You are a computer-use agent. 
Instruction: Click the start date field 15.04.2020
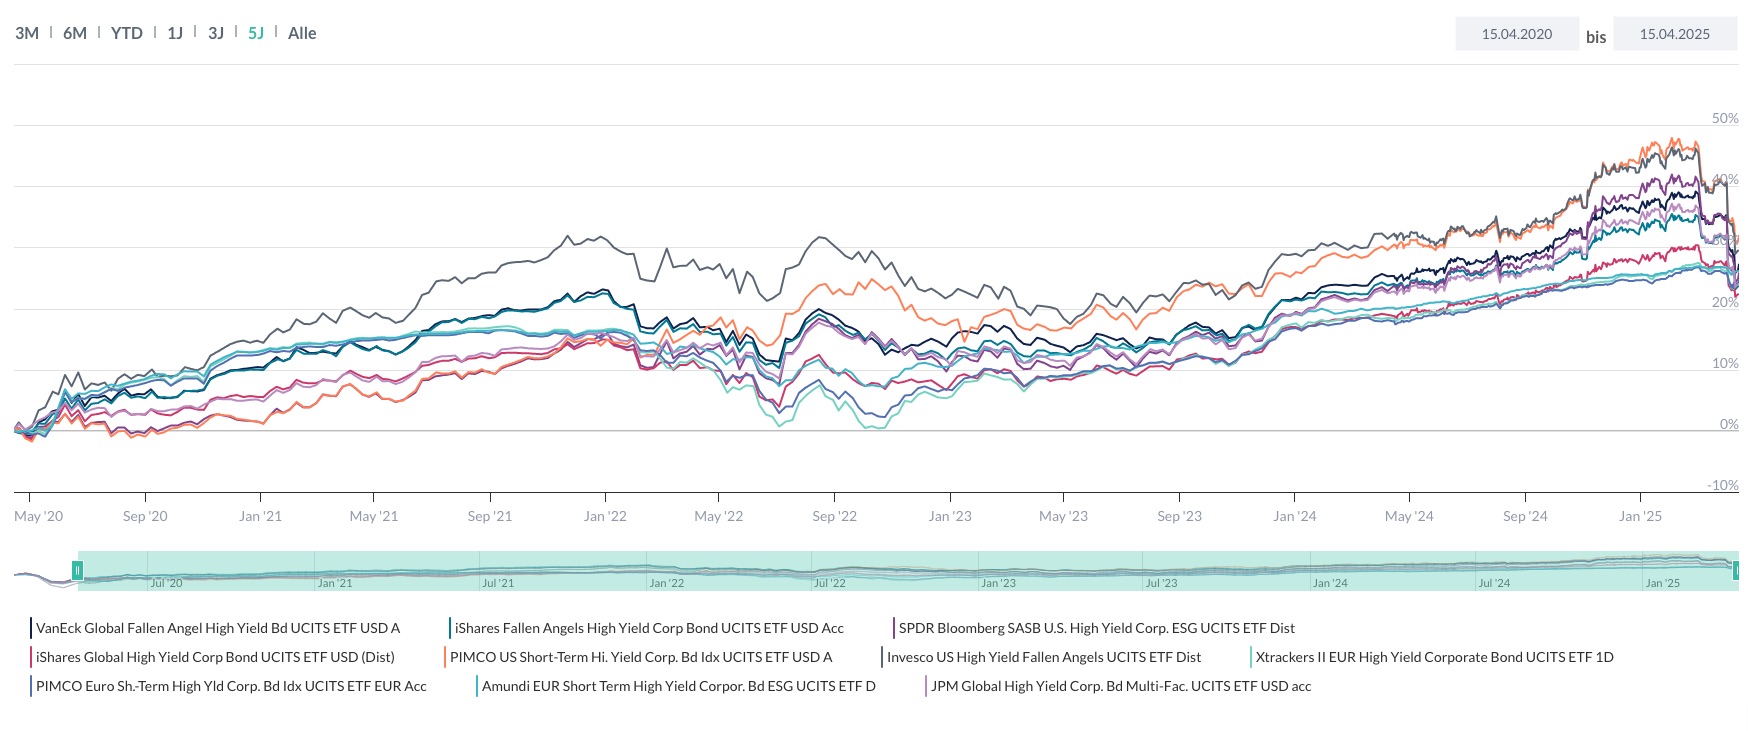coord(1516,33)
